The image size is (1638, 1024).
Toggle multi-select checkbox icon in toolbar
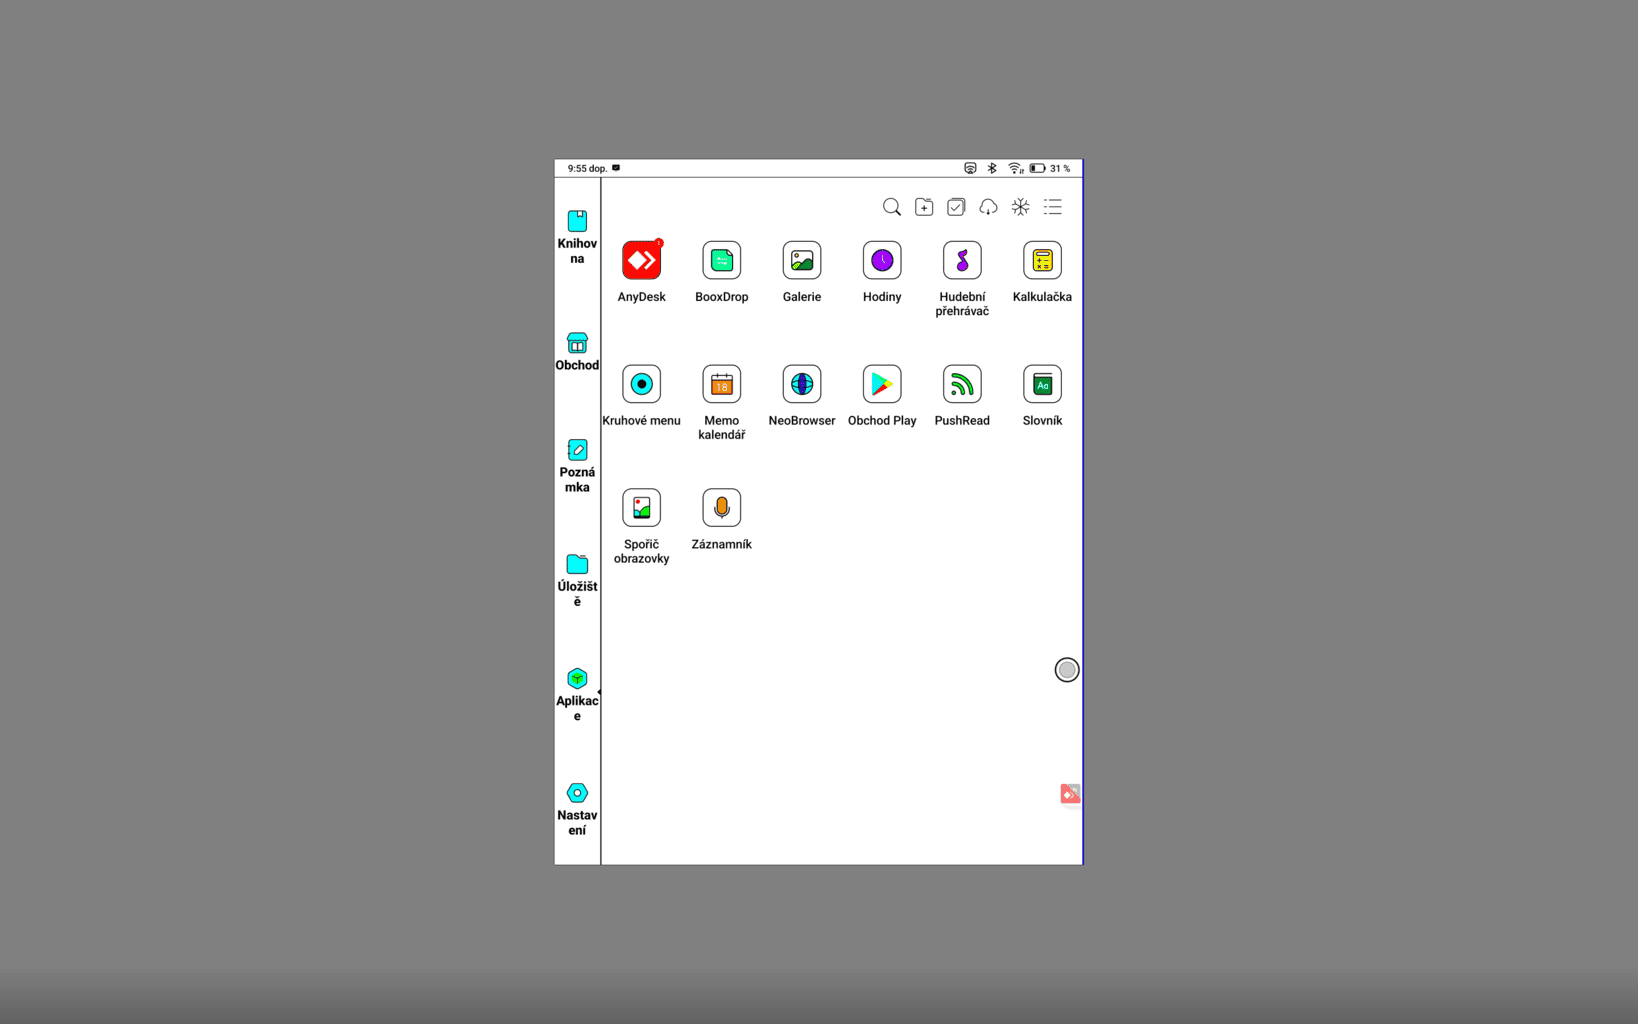956,207
